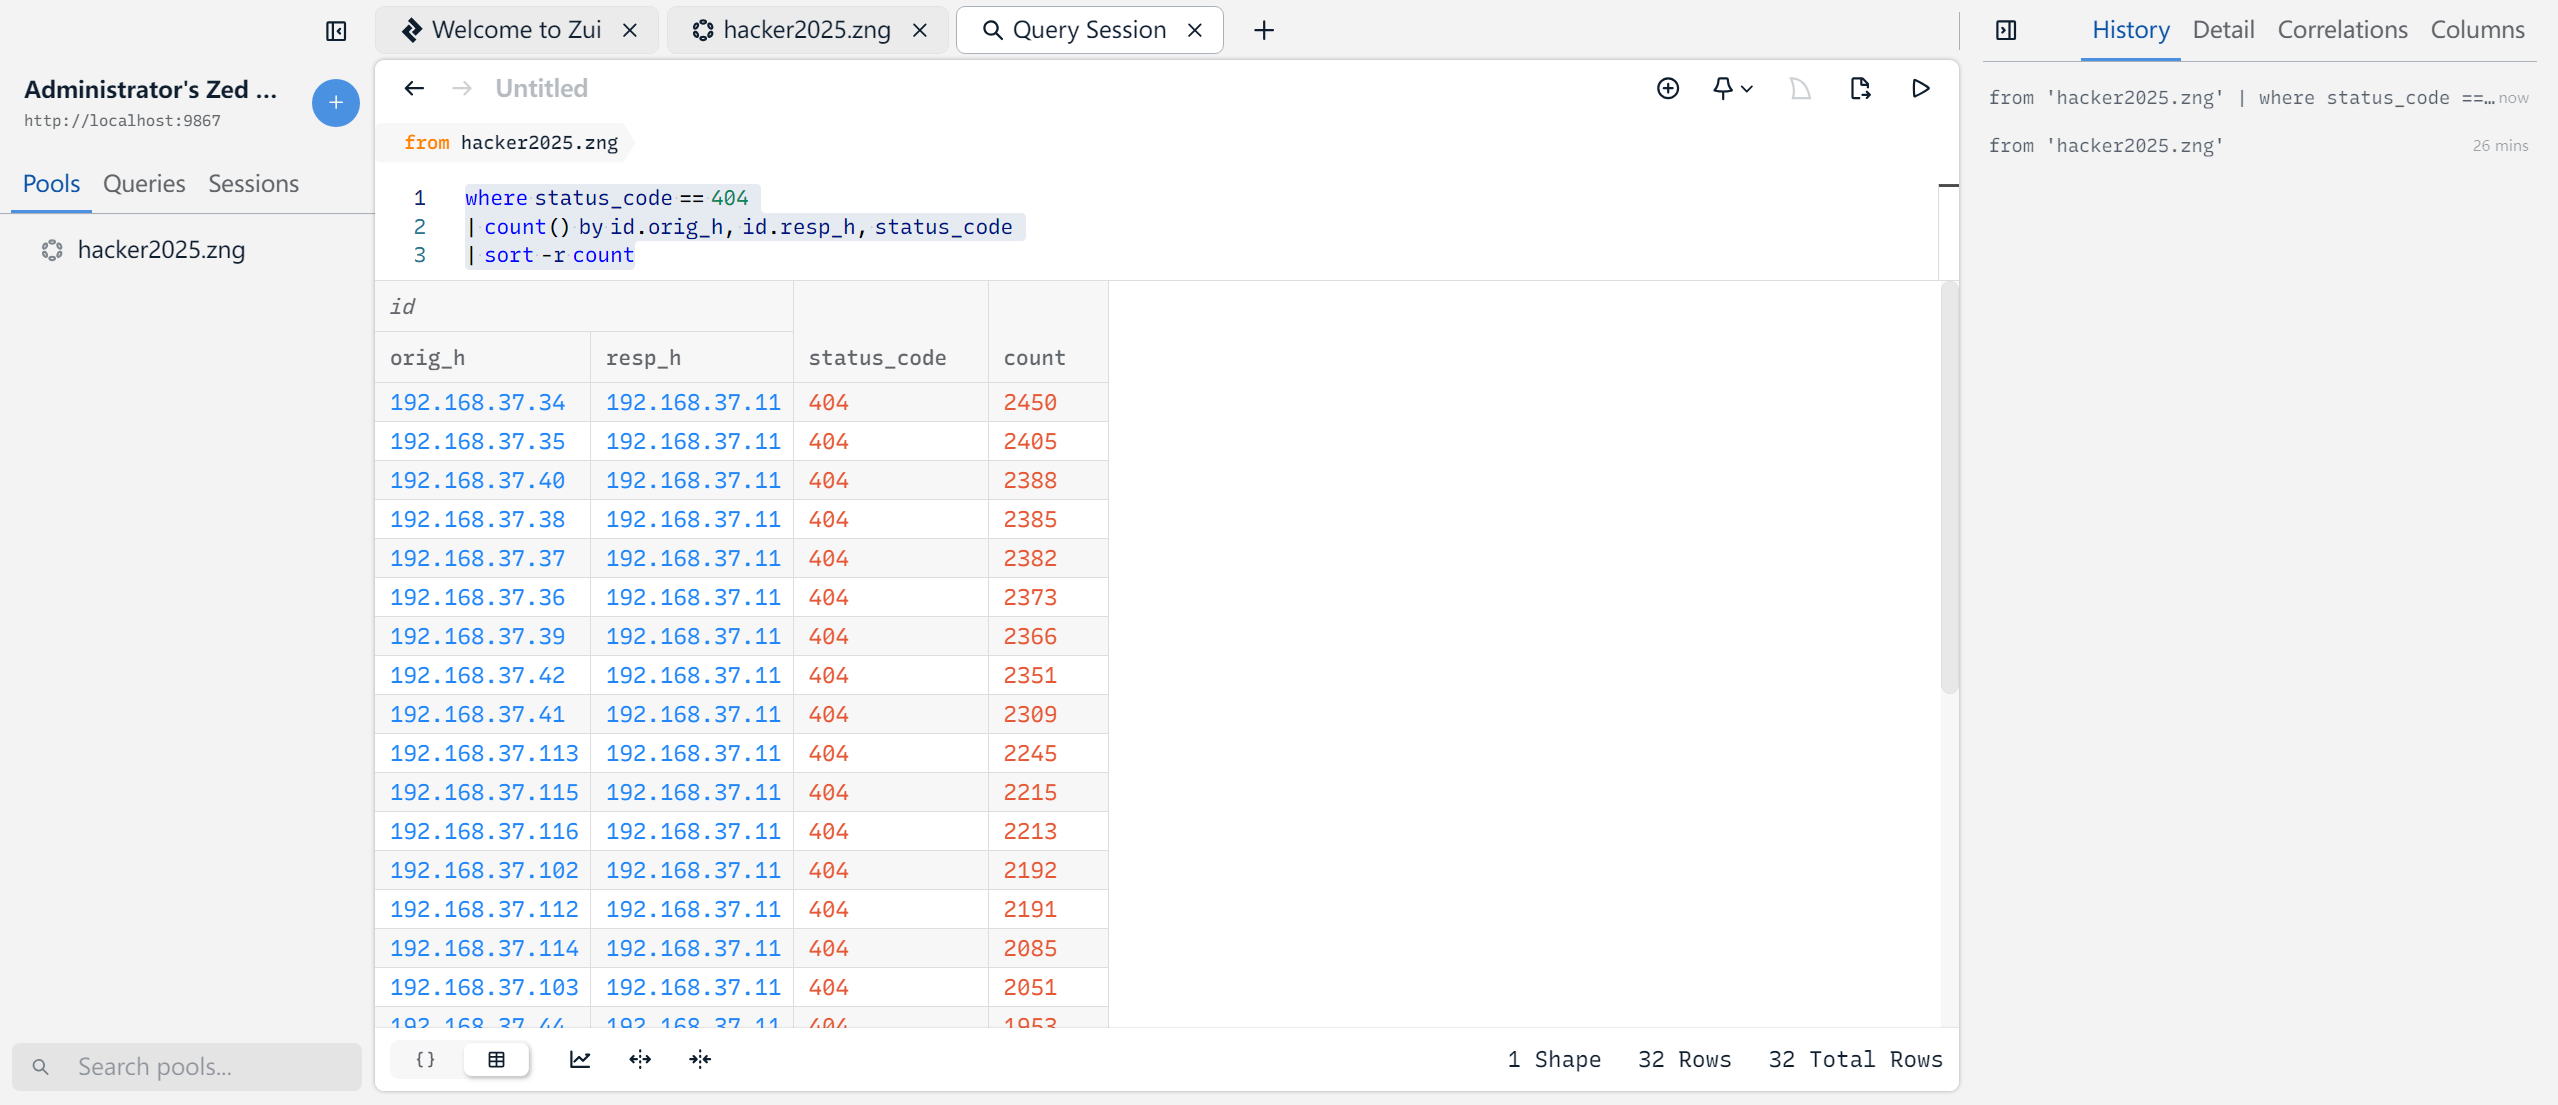Image resolution: width=2558 pixels, height=1105 pixels.
Task: Click the collapse all columns icon
Action: click(700, 1059)
